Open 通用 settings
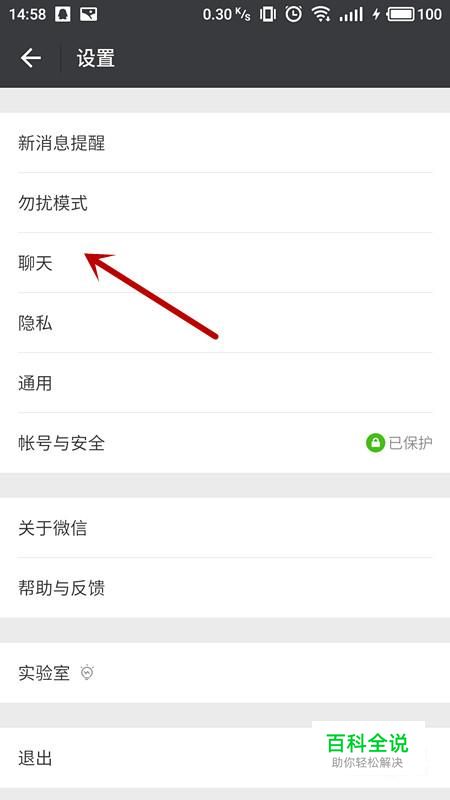Image resolution: width=450 pixels, height=800 pixels. click(225, 383)
